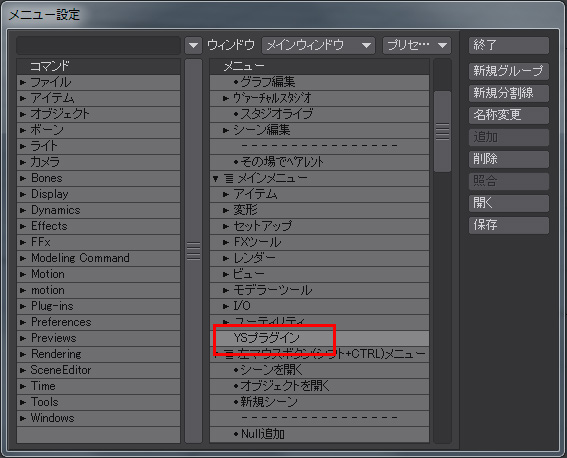Click 開く to load menu file

pos(508,203)
